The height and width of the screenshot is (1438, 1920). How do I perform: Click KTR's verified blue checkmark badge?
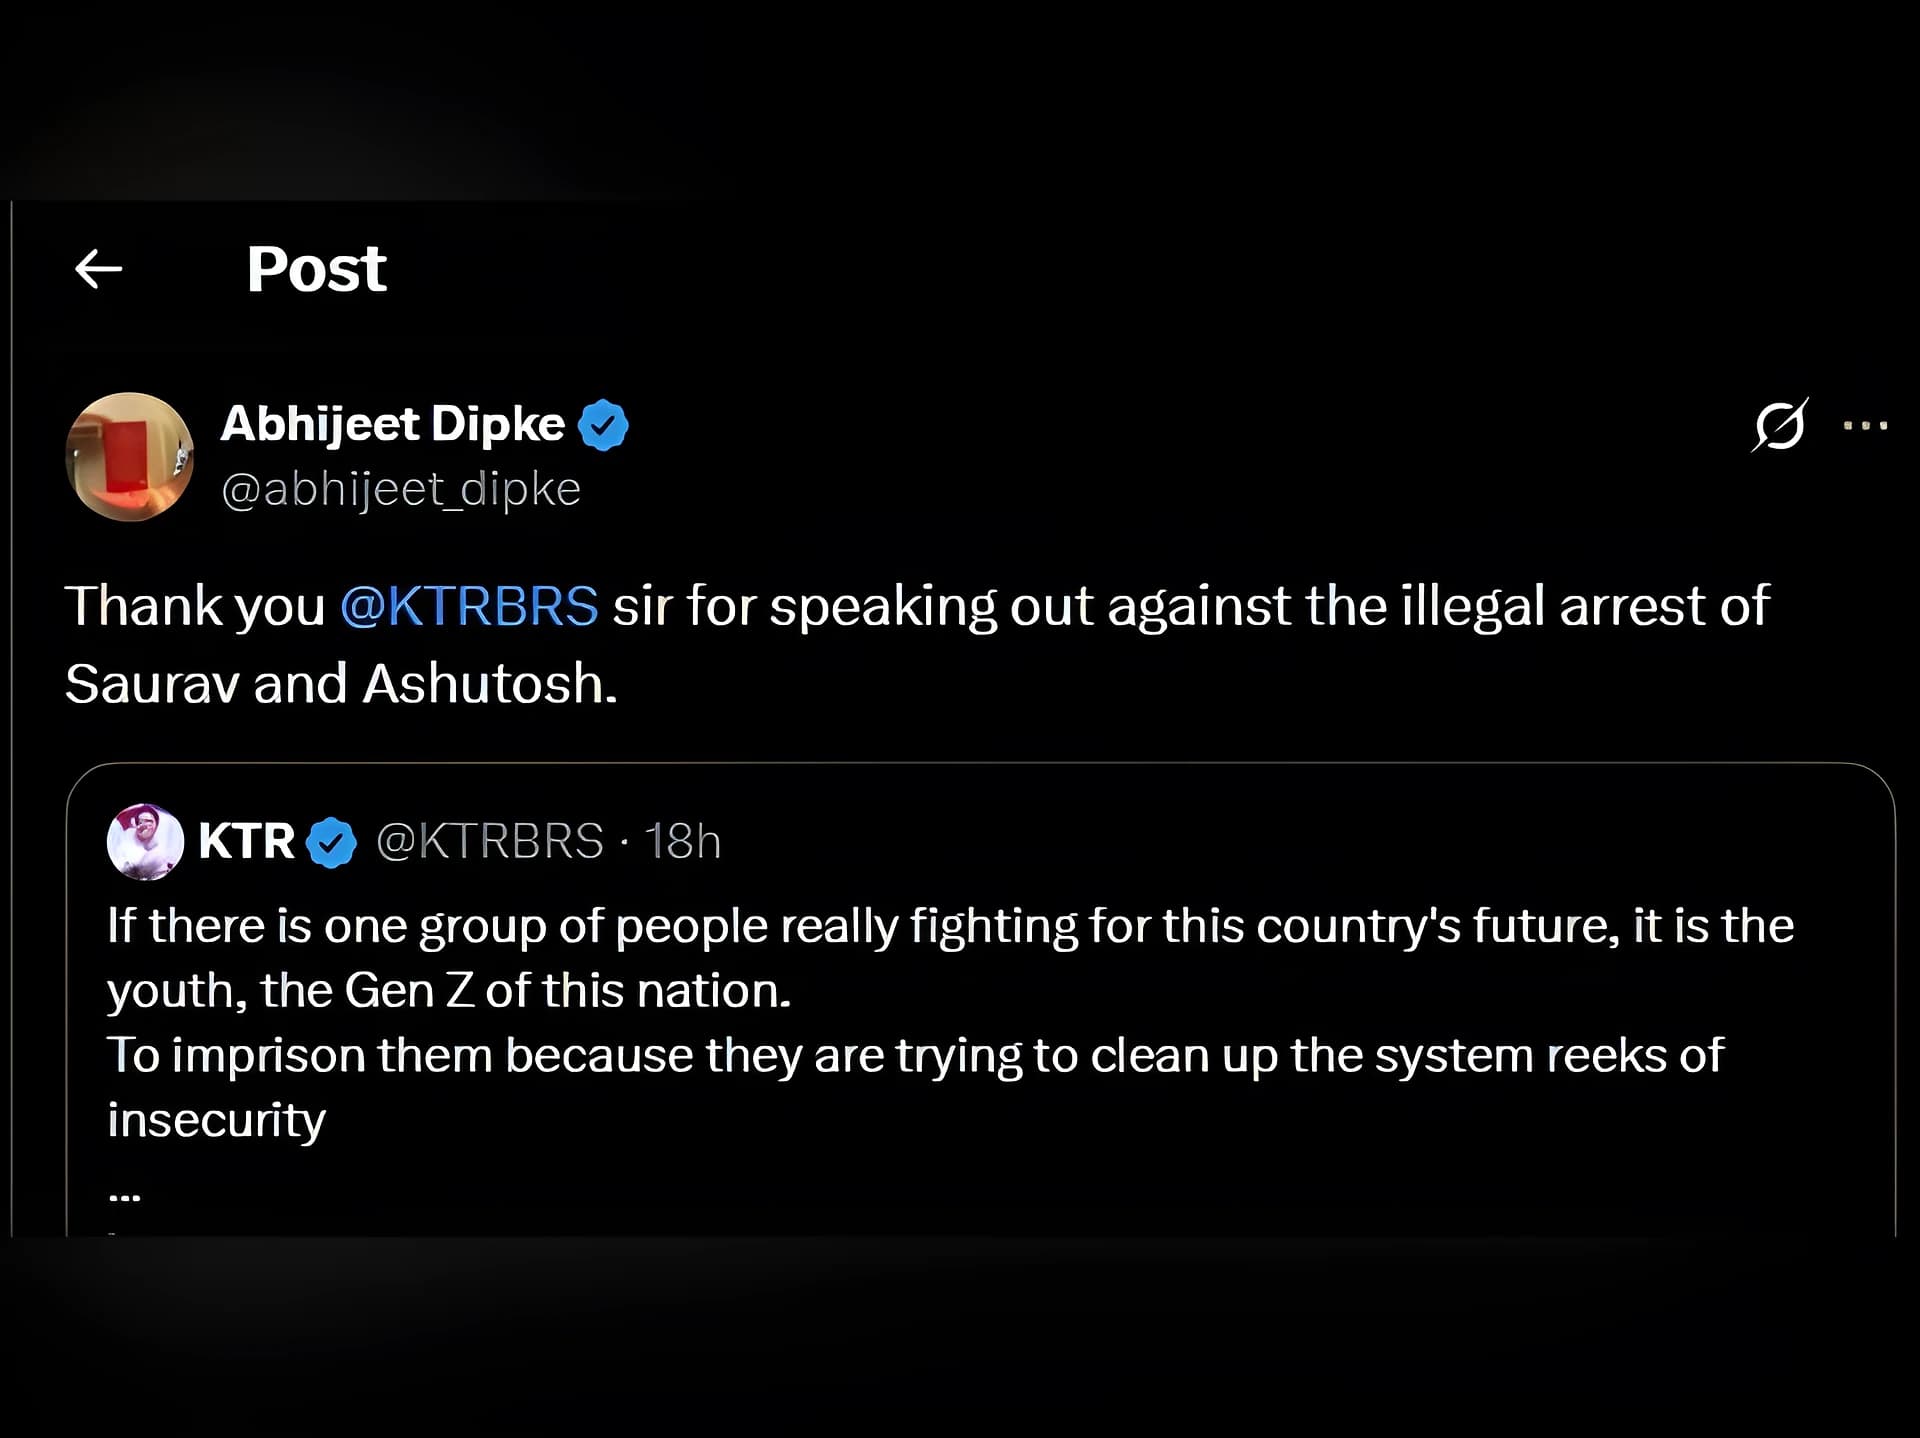click(331, 842)
